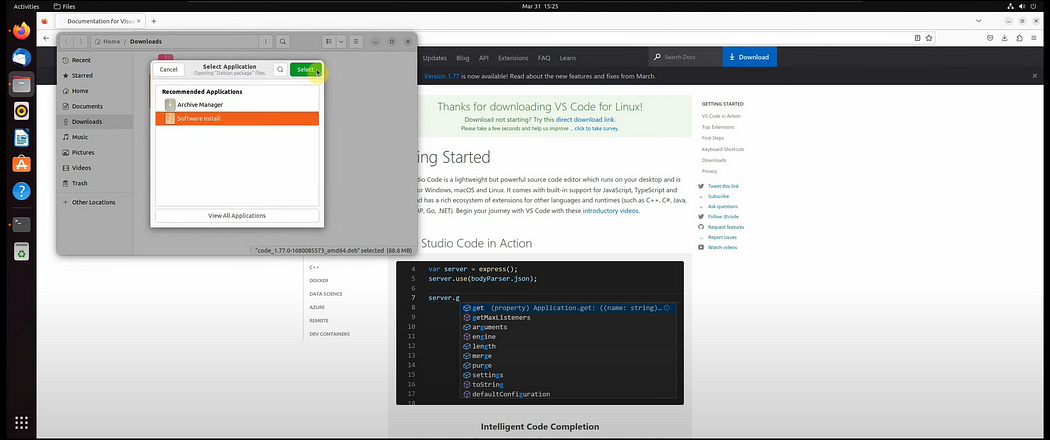Screen dimensions: 1050x440
Task: Open Ubuntu Software from the dock
Action: (x=21, y=164)
